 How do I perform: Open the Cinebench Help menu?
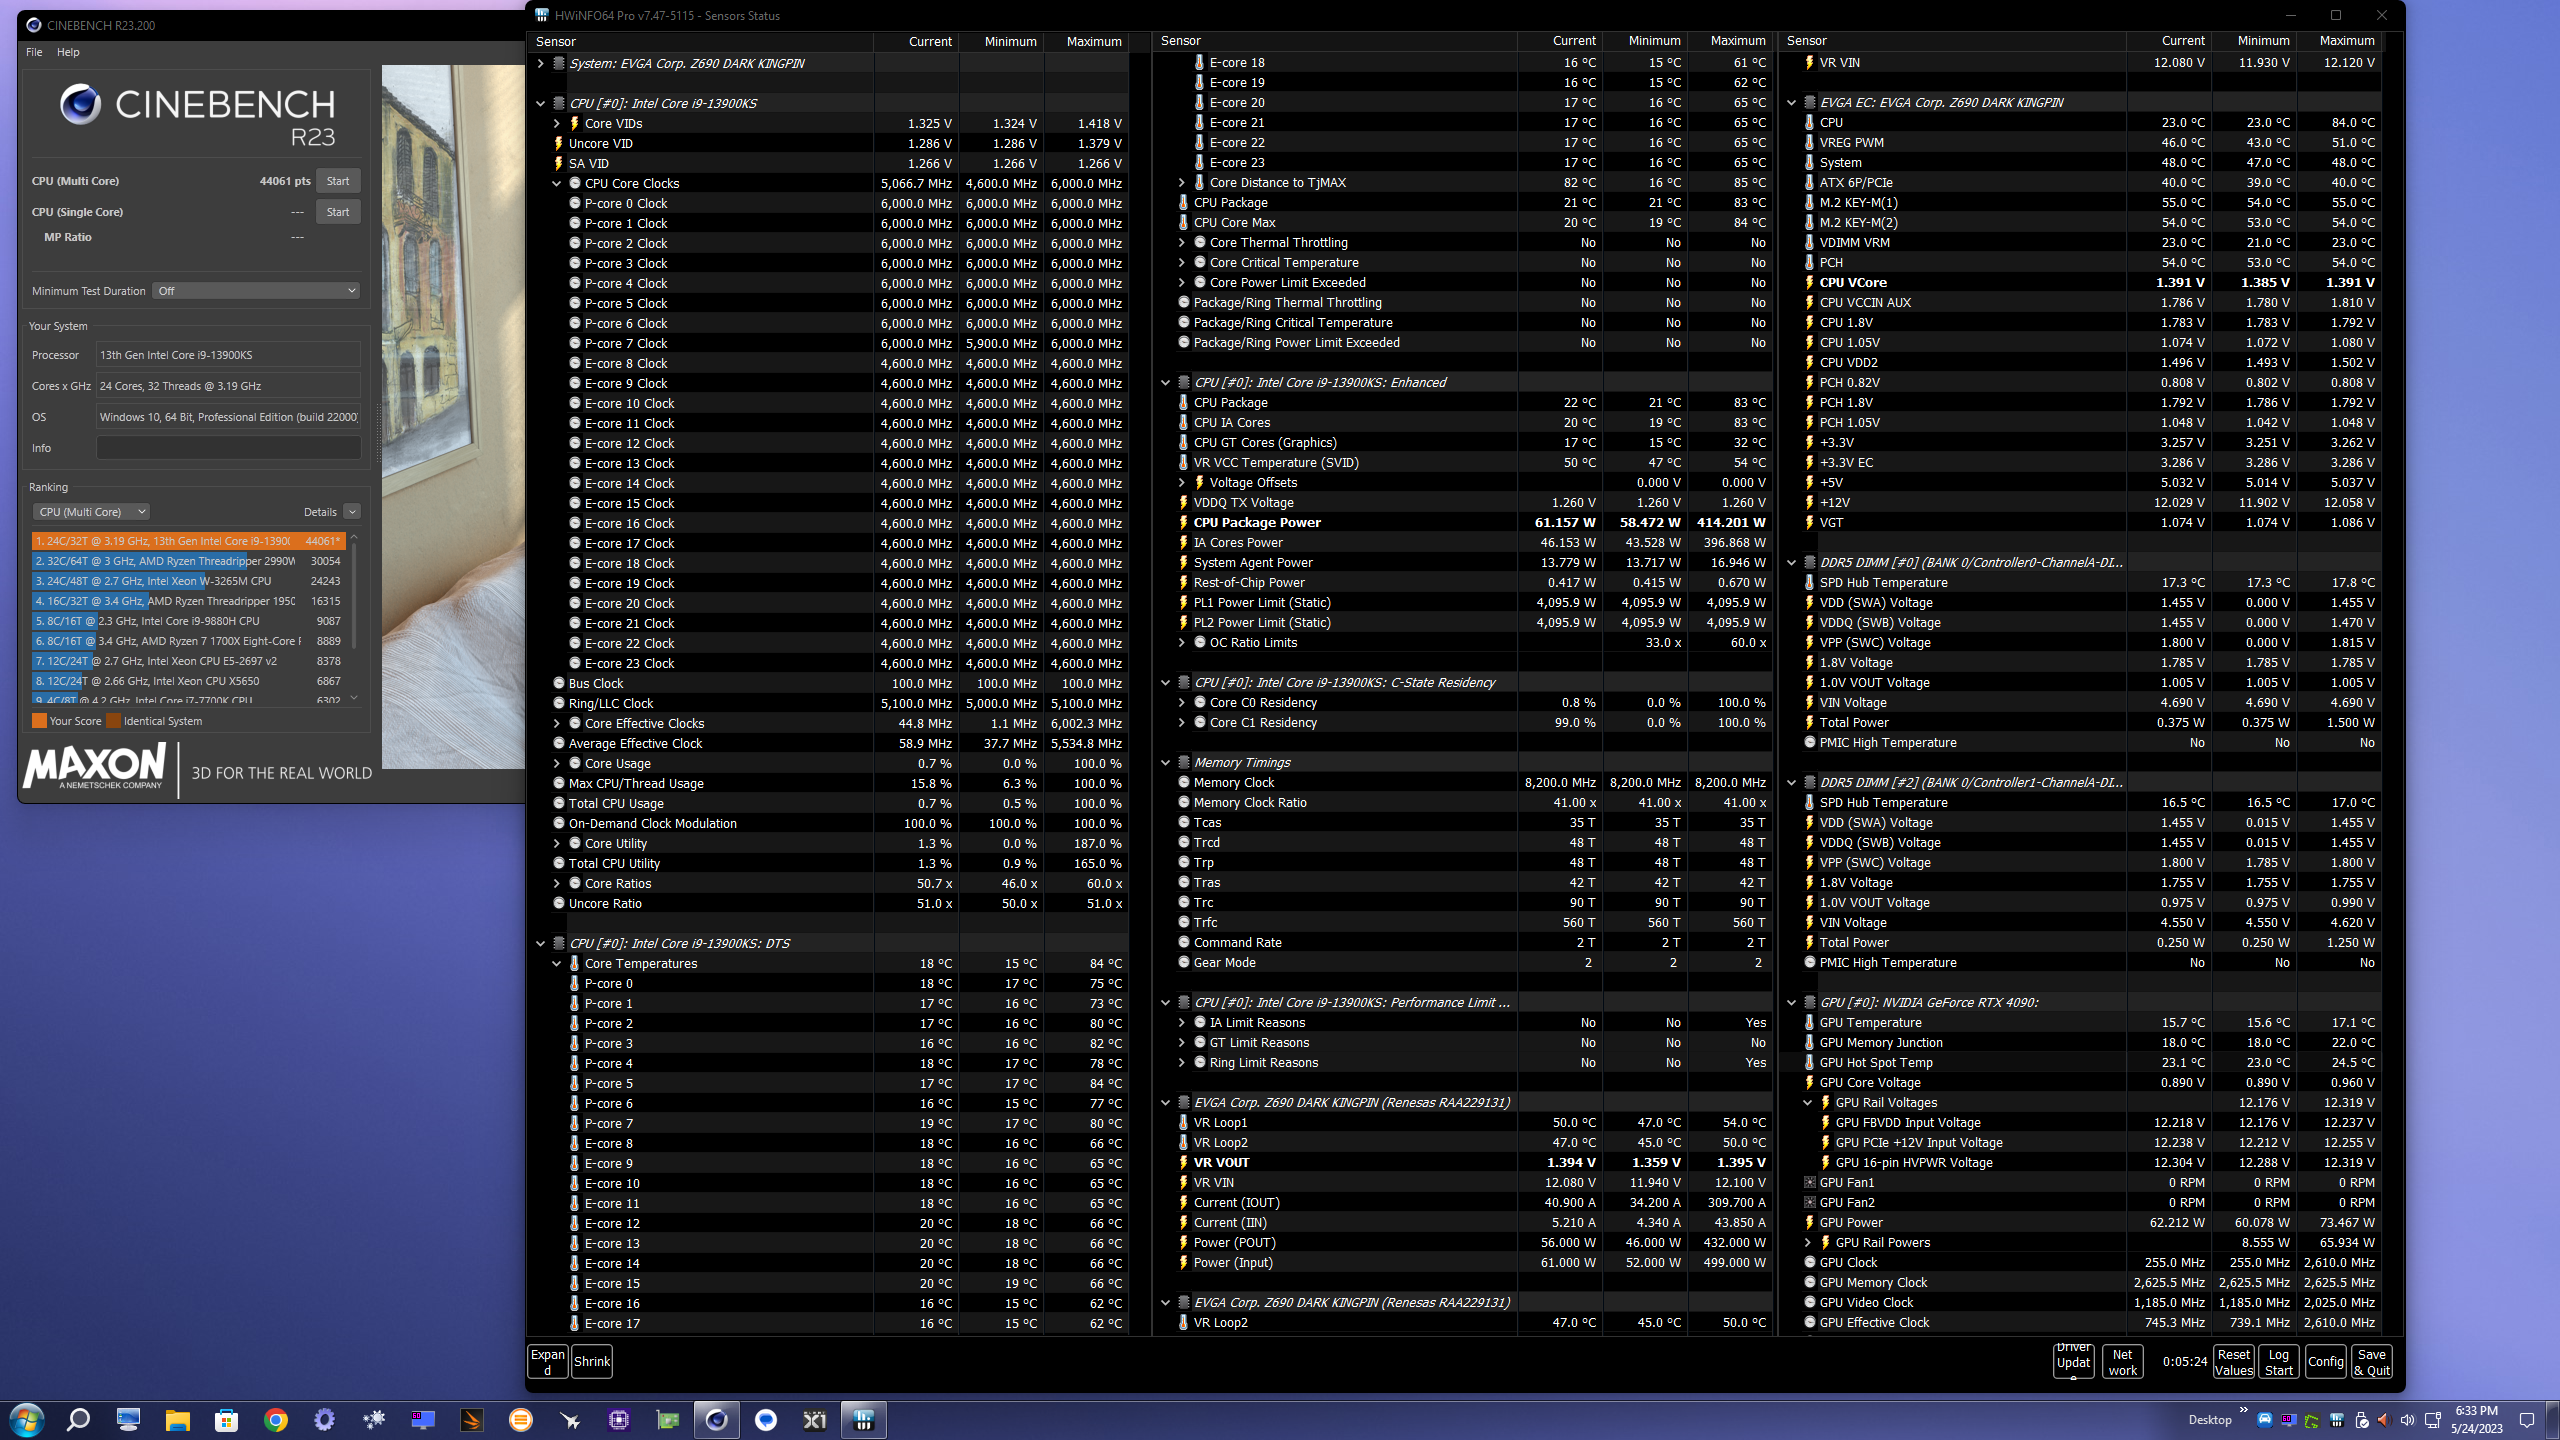click(68, 52)
